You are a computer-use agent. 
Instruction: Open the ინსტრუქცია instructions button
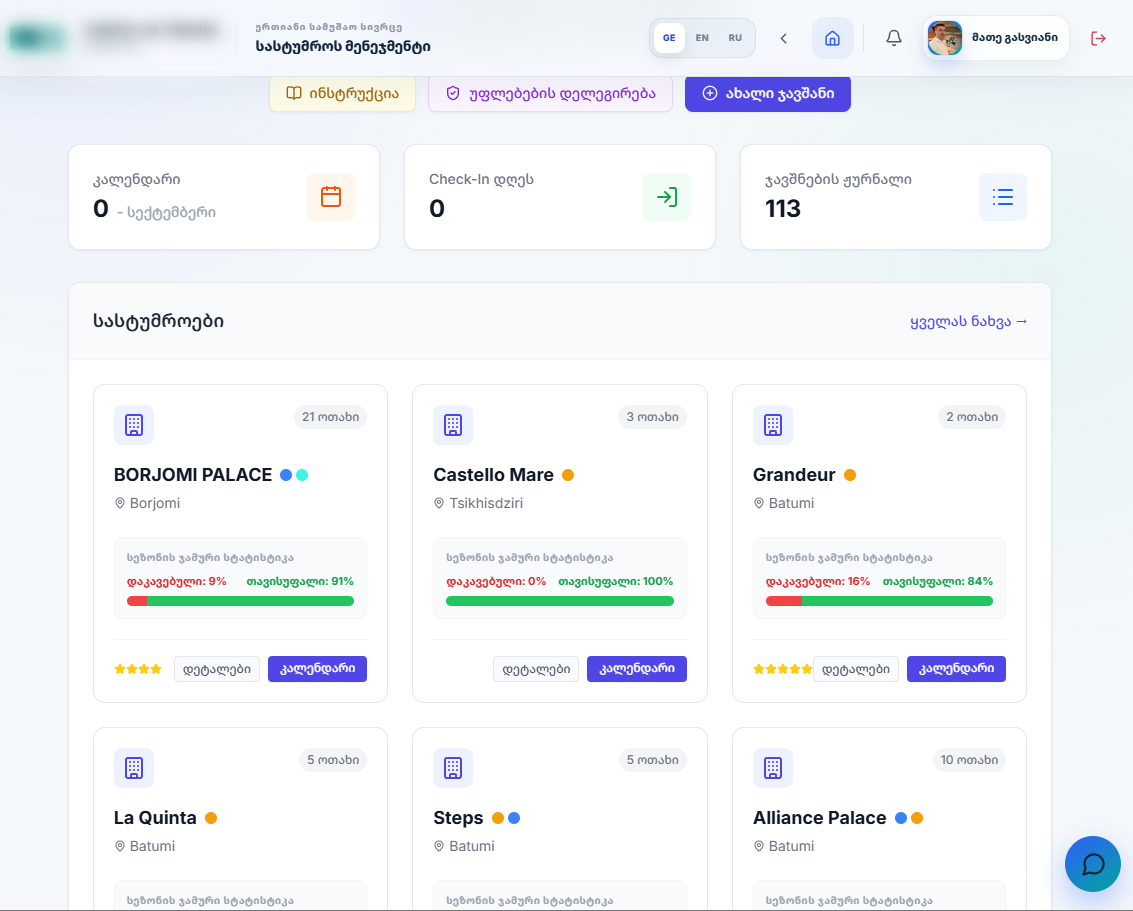(343, 94)
